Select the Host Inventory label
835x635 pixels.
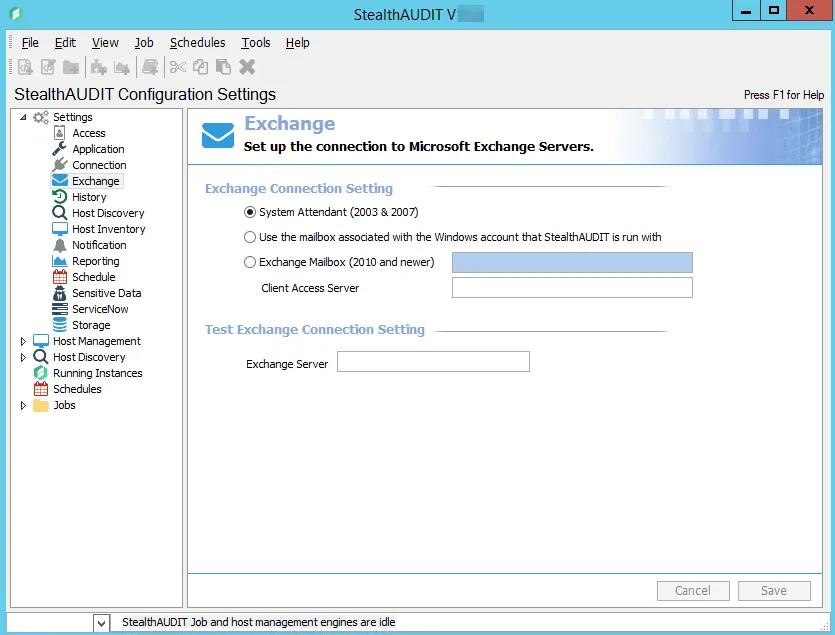click(x=109, y=229)
